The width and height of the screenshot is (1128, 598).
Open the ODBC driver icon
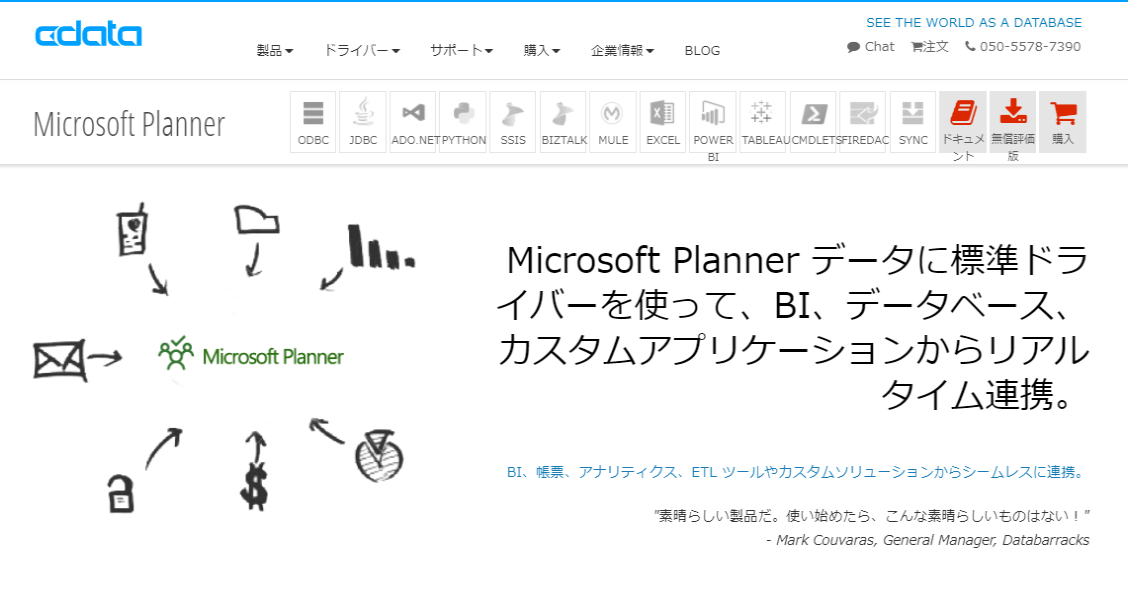coord(313,122)
